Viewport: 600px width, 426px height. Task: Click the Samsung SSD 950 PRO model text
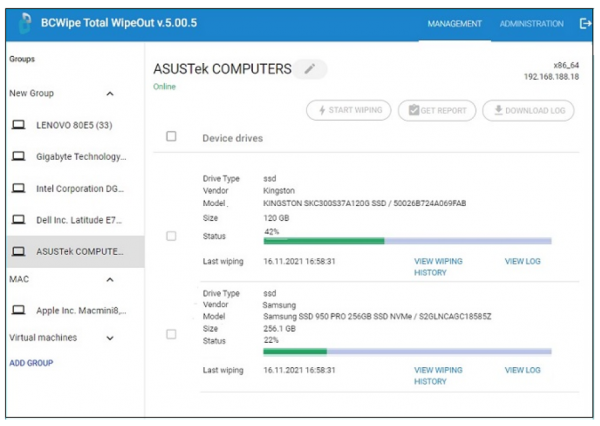coord(377,317)
